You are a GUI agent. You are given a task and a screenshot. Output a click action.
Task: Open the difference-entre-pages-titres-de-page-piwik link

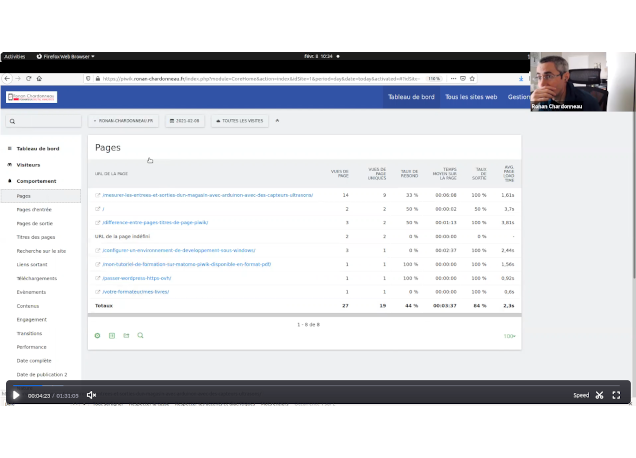click(155, 223)
